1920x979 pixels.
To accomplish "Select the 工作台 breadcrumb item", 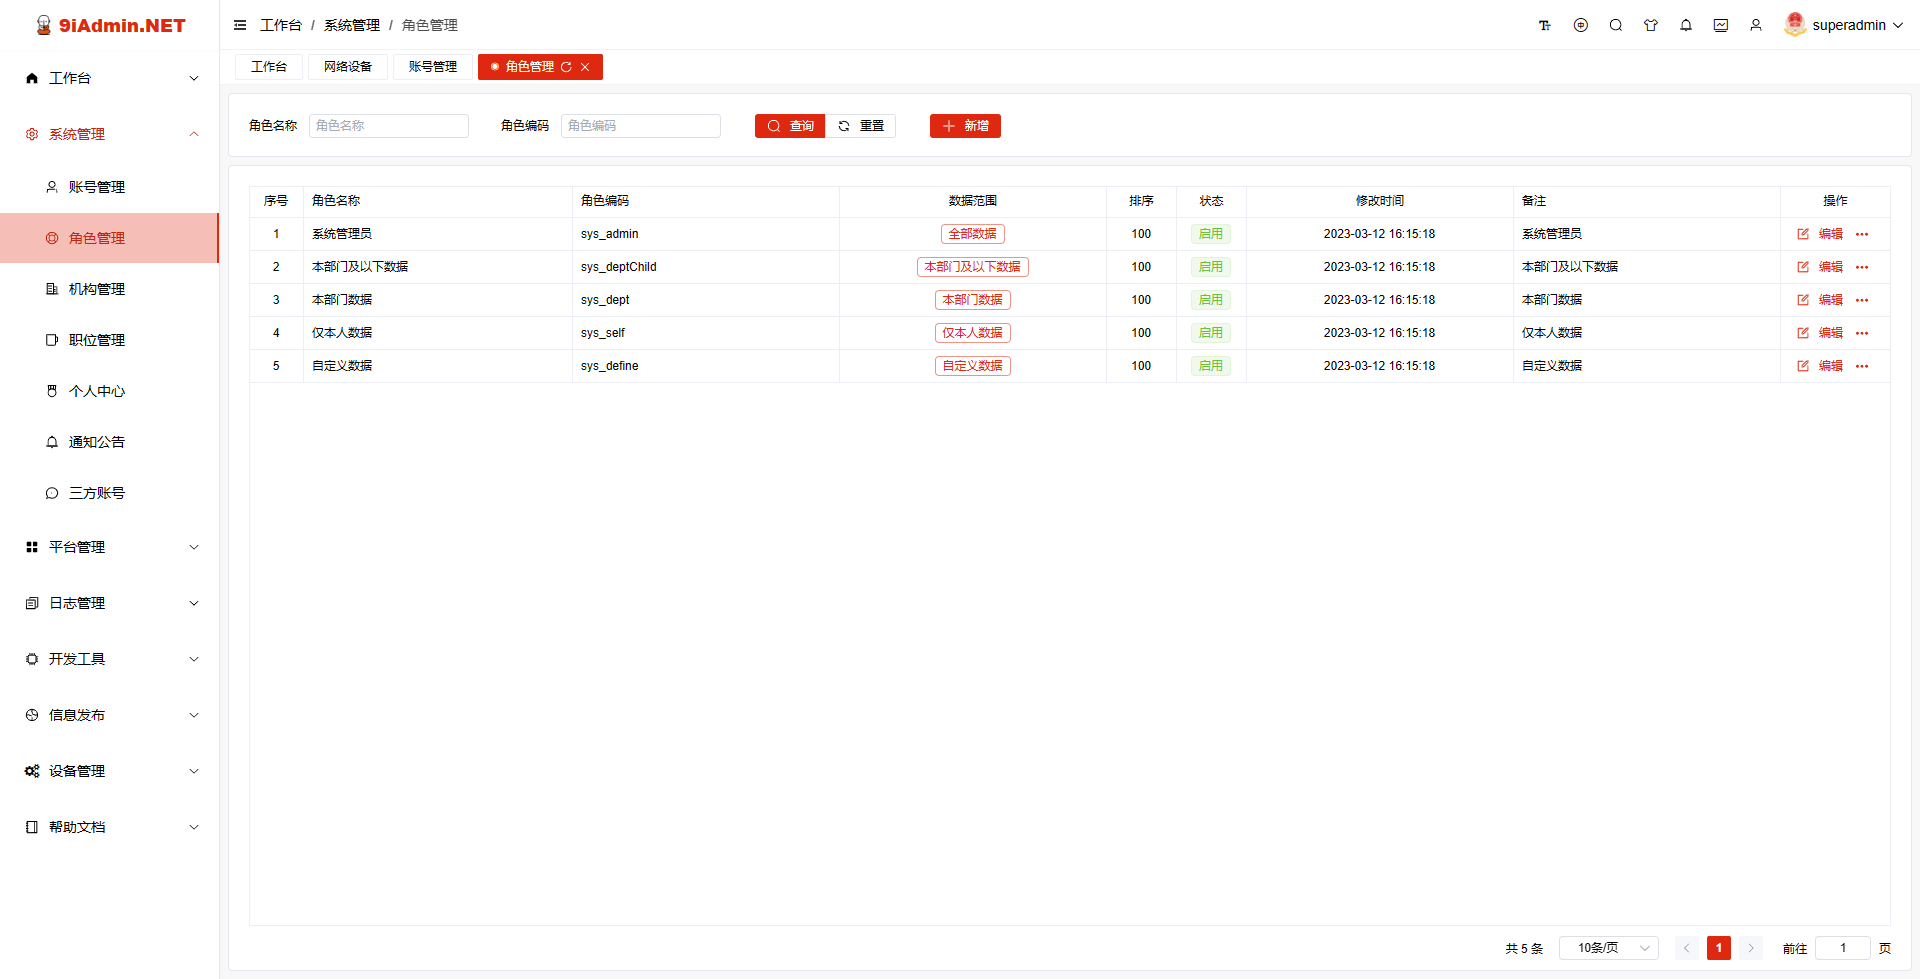I will click(281, 25).
